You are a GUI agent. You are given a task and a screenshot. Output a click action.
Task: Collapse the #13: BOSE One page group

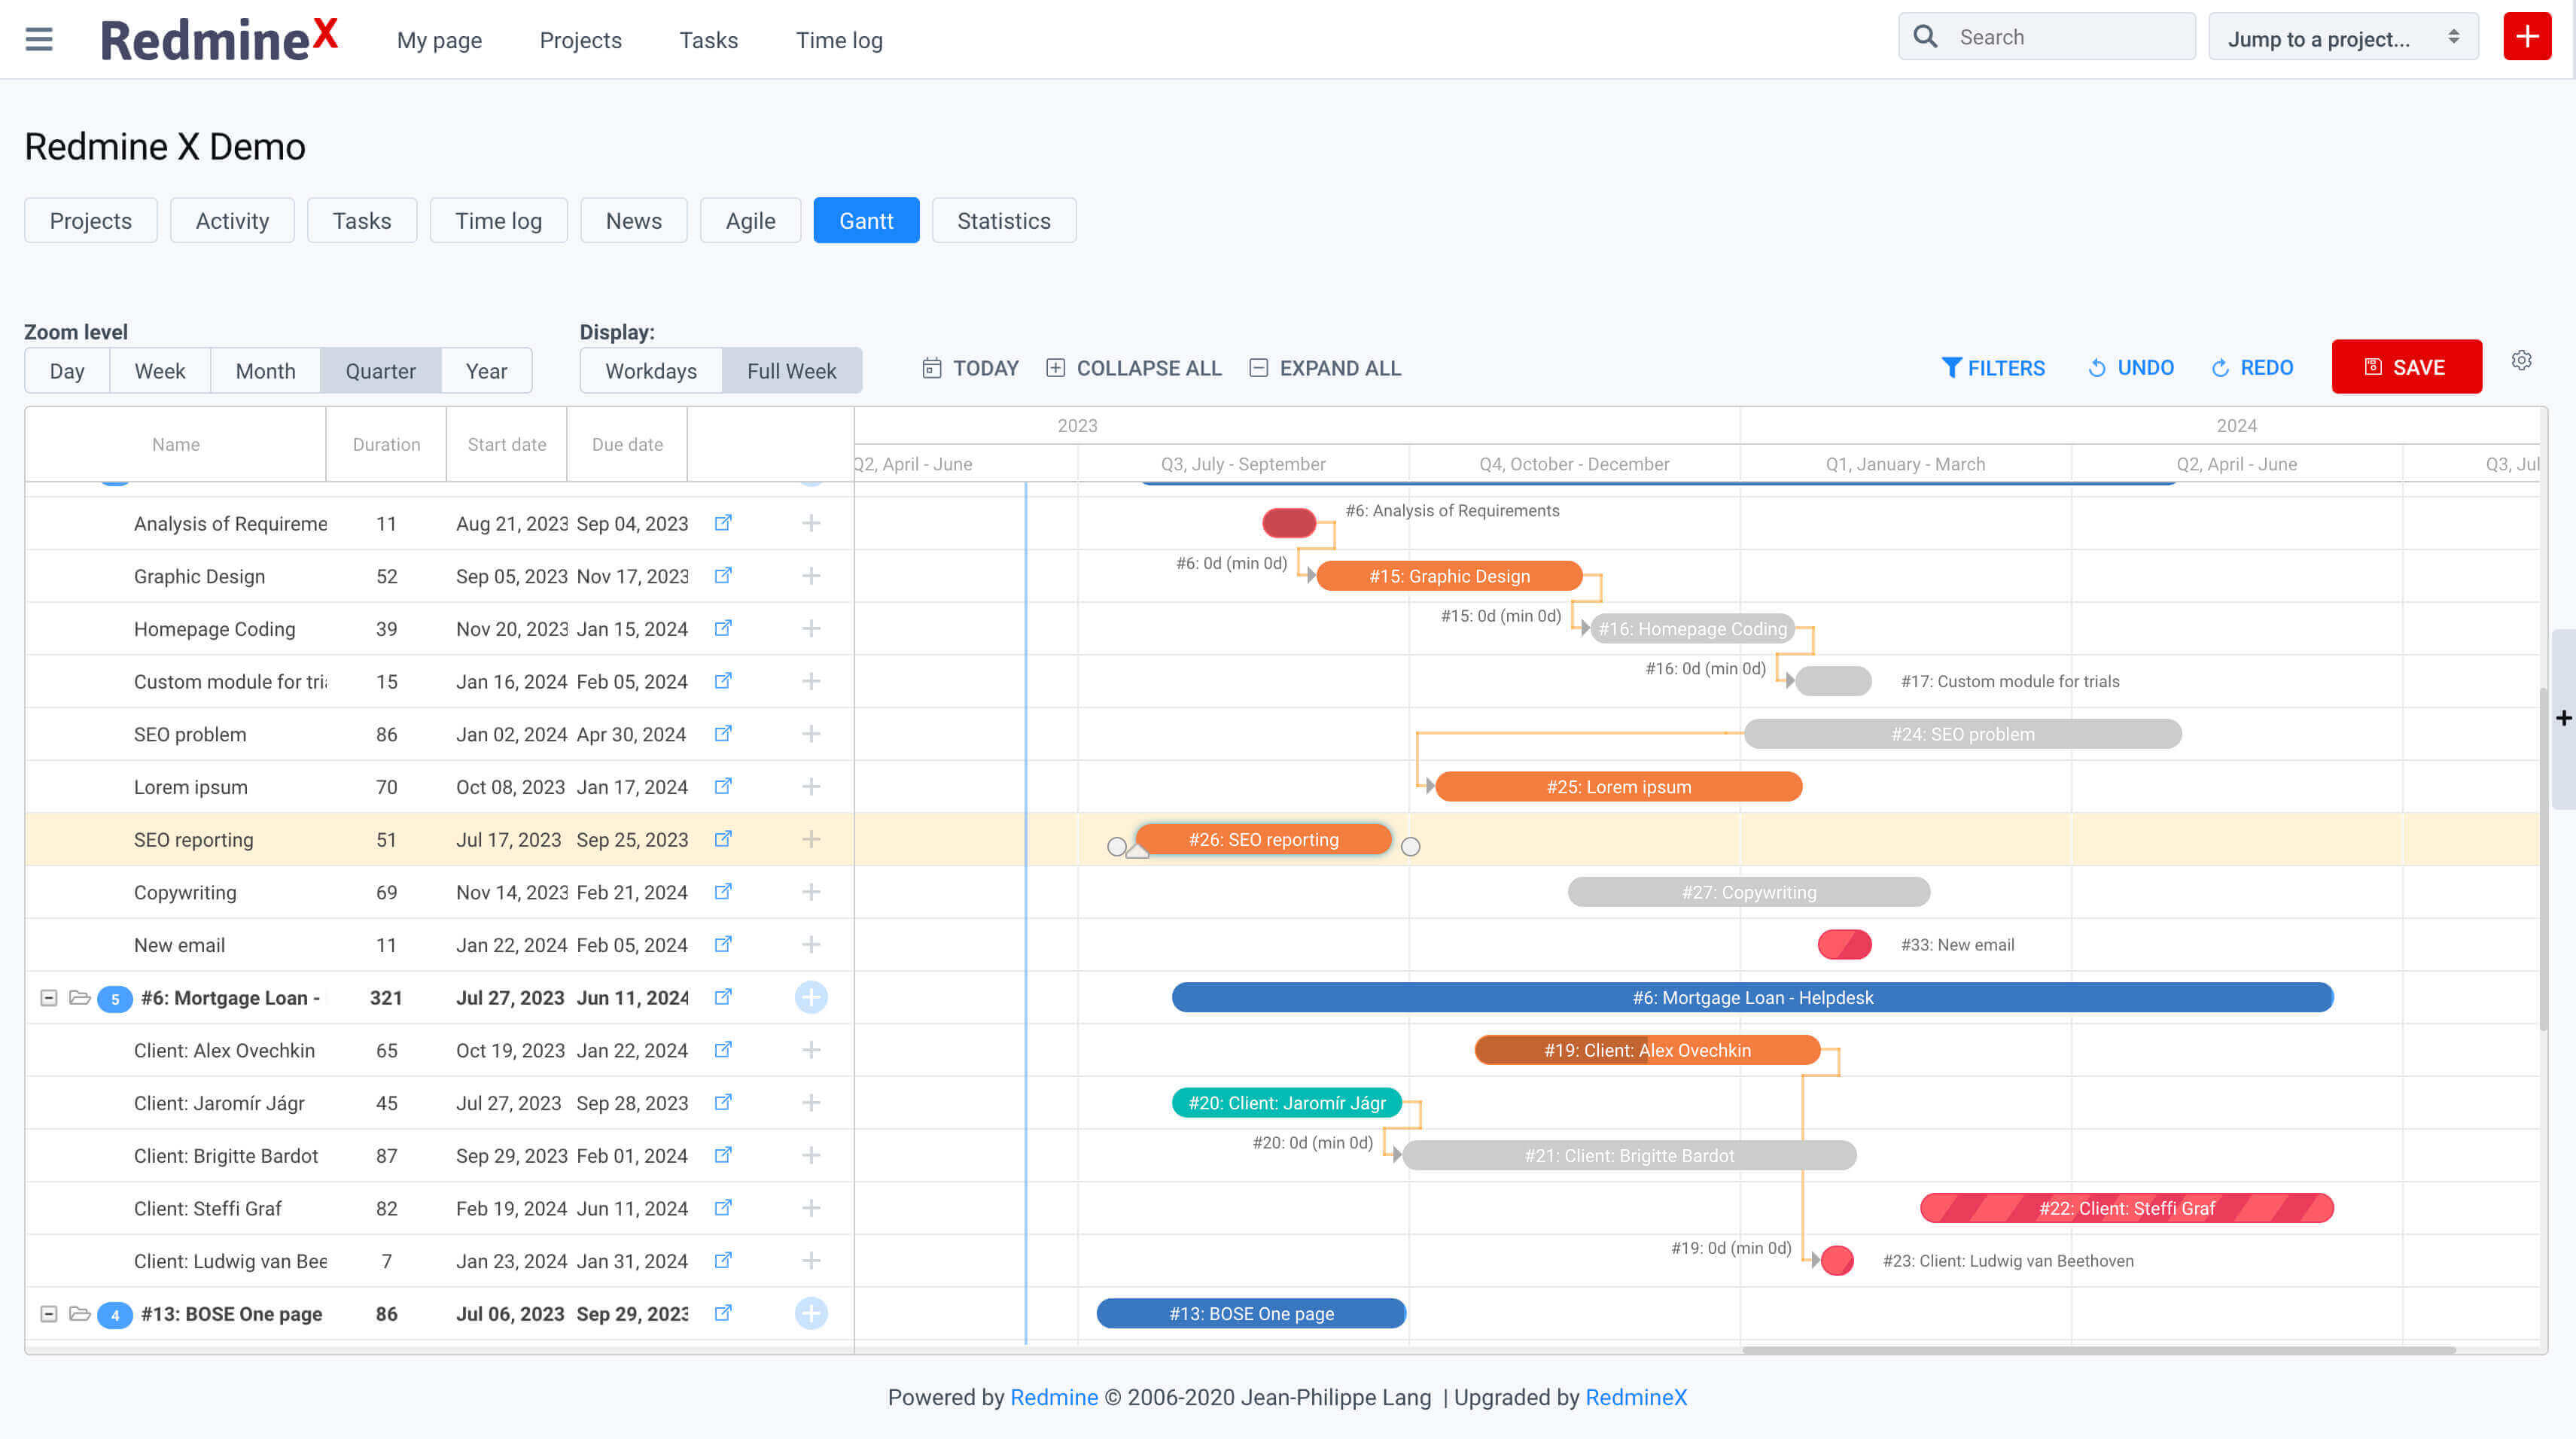tap(48, 1314)
